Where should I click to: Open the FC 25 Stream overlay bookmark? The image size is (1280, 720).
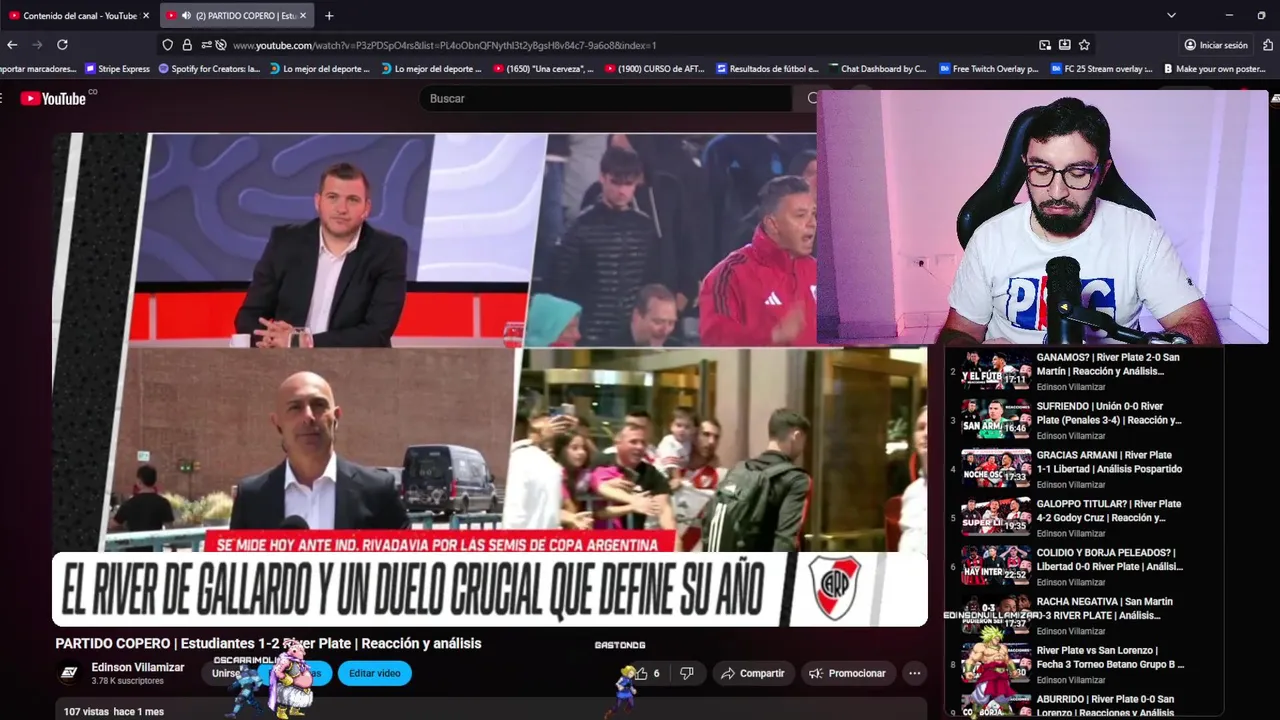(x=1100, y=69)
